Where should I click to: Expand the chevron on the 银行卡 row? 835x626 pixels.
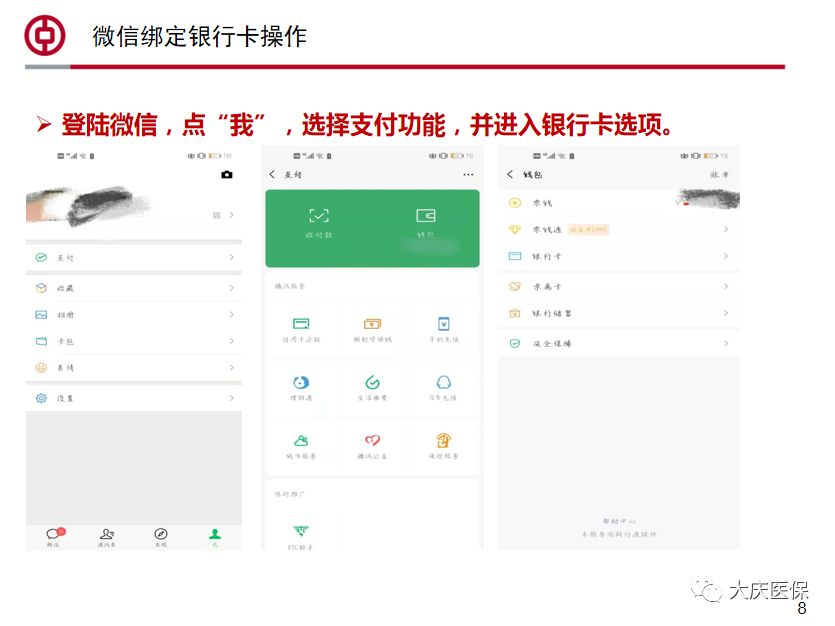pyautogui.click(x=726, y=256)
